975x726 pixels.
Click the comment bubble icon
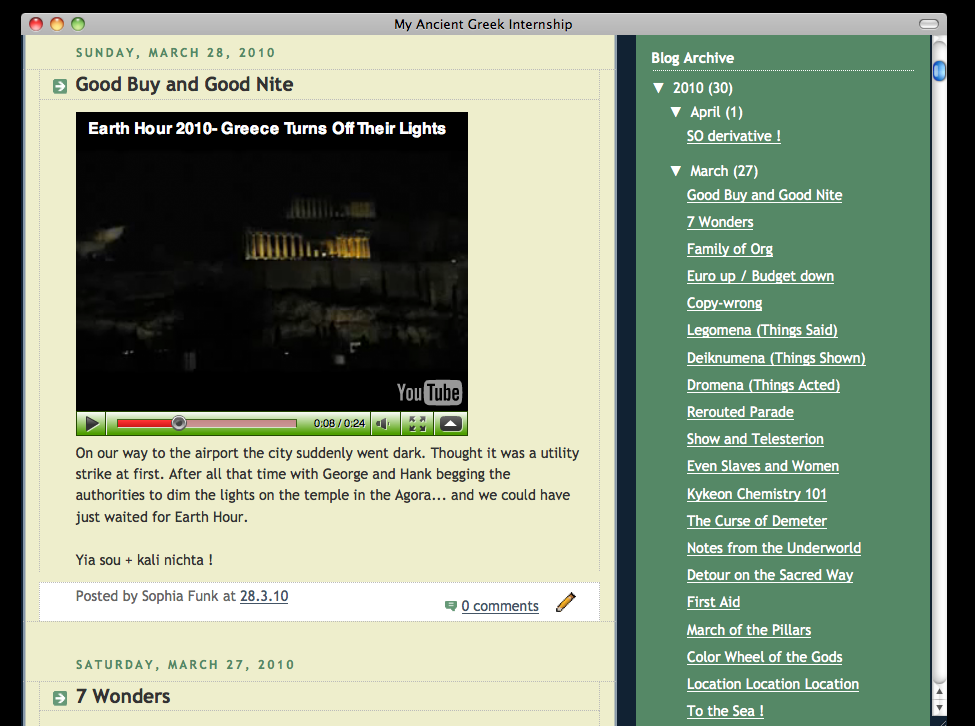(451, 606)
